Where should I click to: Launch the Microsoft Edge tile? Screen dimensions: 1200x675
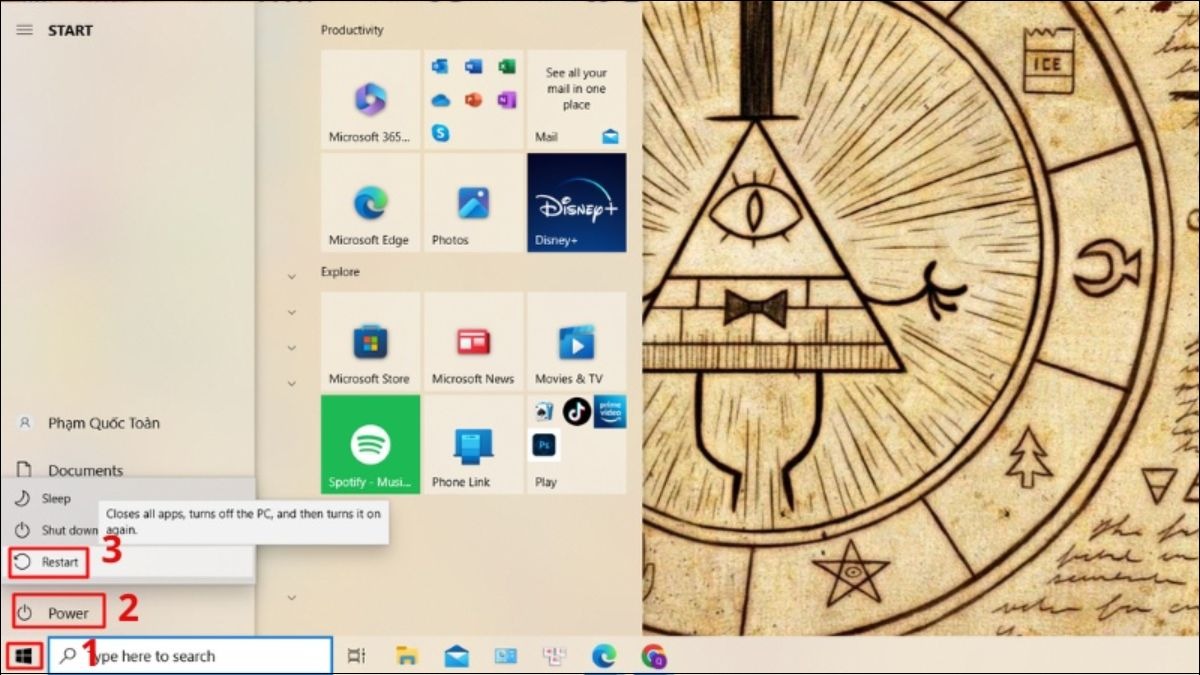(370, 202)
